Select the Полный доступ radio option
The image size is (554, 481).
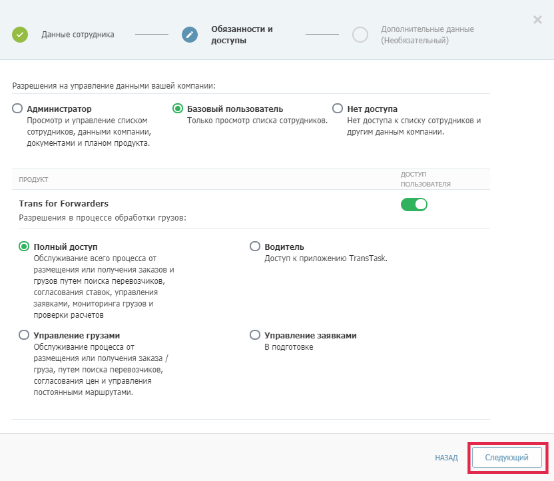click(24, 246)
